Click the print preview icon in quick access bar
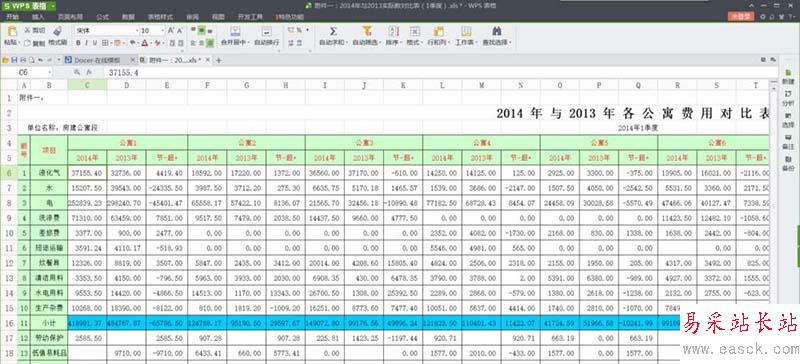 pos(32,60)
